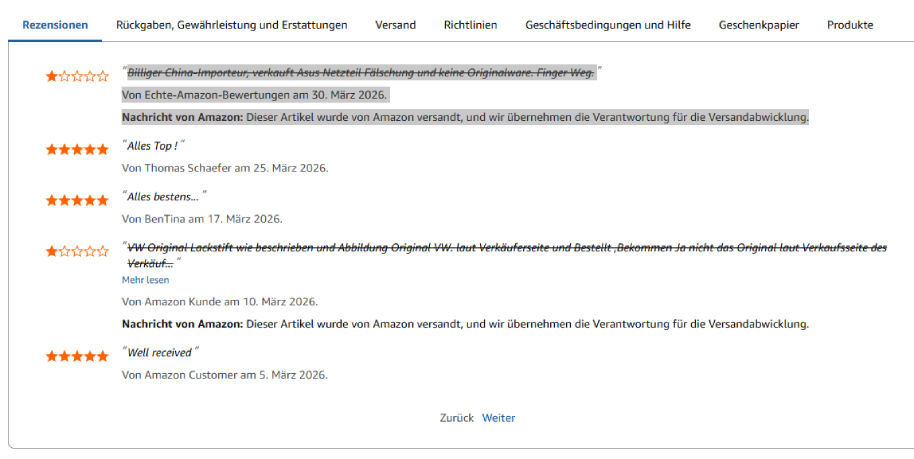This screenshot has height=459, width=914.
Task: Click one-star rating of VW Lackstift review
Action: [x=77, y=251]
